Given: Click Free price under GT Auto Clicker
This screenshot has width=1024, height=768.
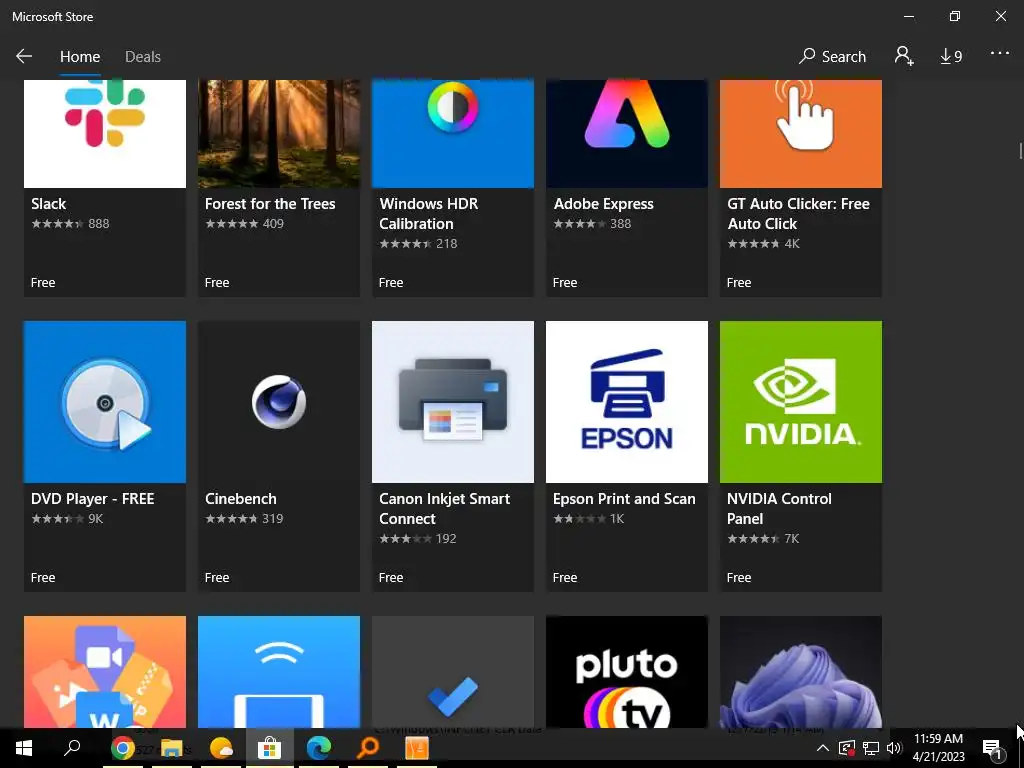Looking at the screenshot, I should (739, 283).
